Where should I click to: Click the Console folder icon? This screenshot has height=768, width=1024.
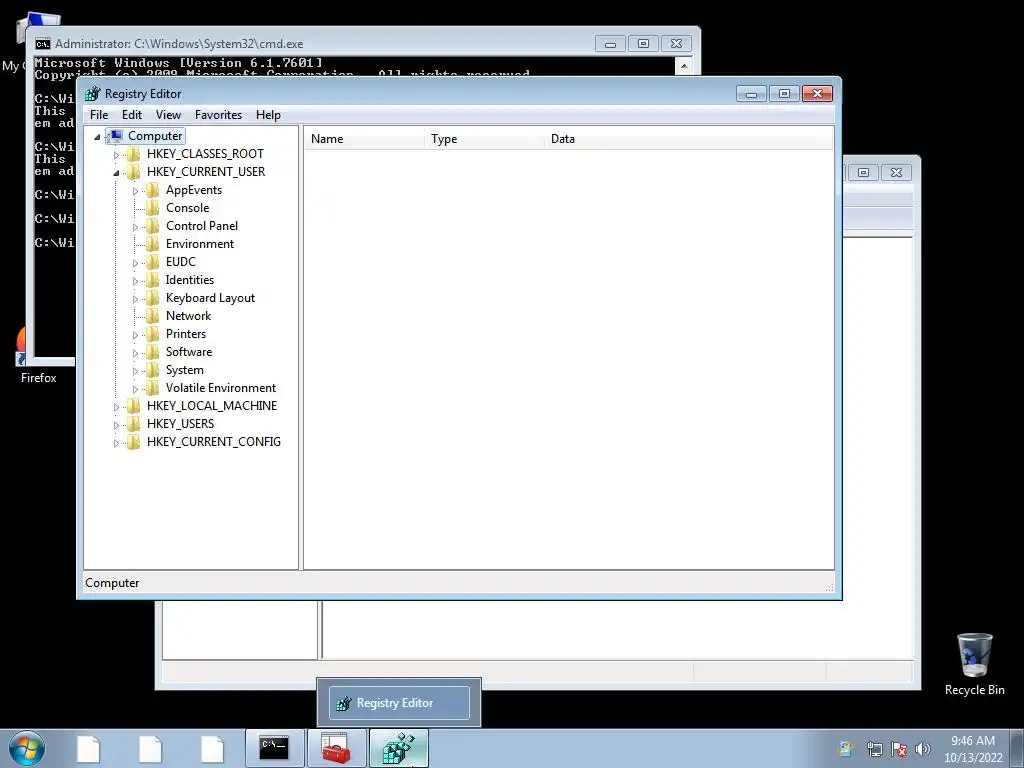[x=152, y=208]
